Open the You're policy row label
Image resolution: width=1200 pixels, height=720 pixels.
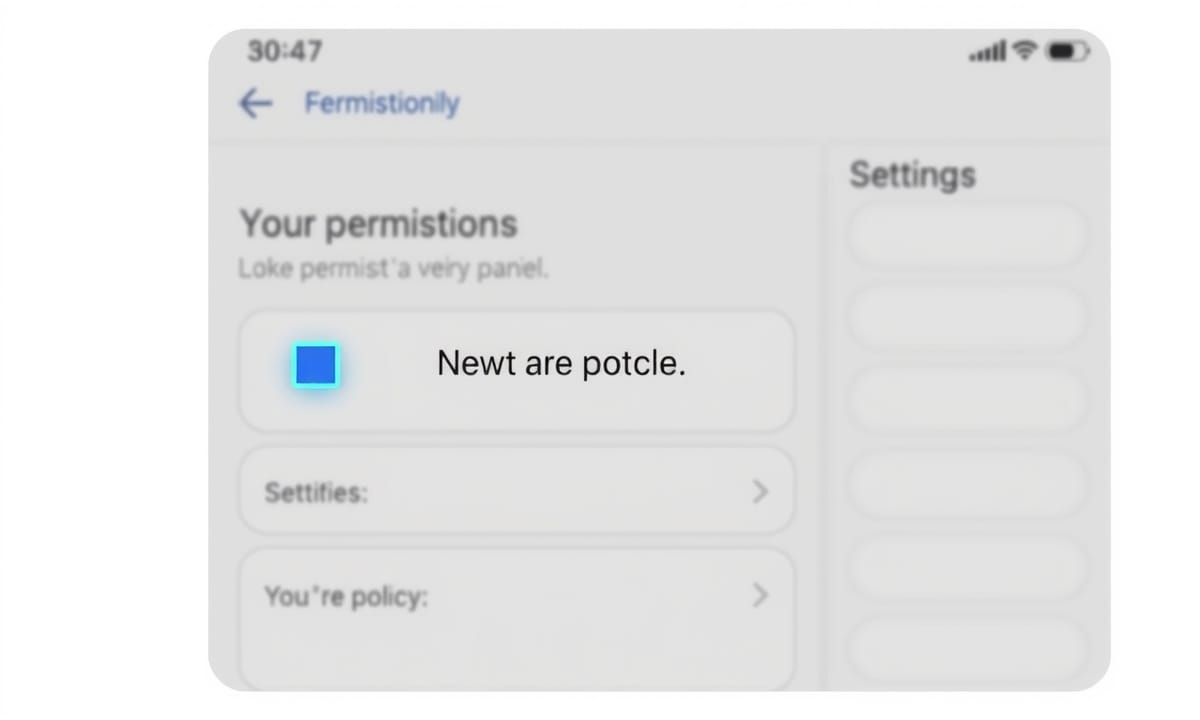pos(346,597)
